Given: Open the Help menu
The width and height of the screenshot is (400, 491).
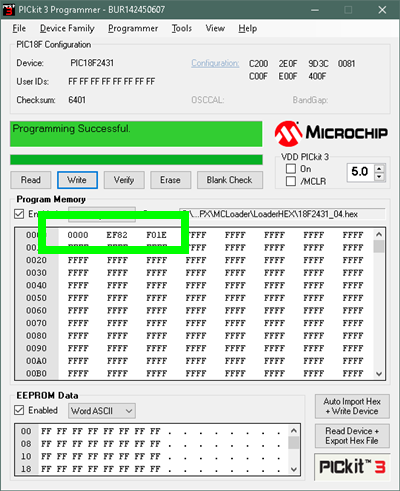Looking at the screenshot, I should pos(247,29).
